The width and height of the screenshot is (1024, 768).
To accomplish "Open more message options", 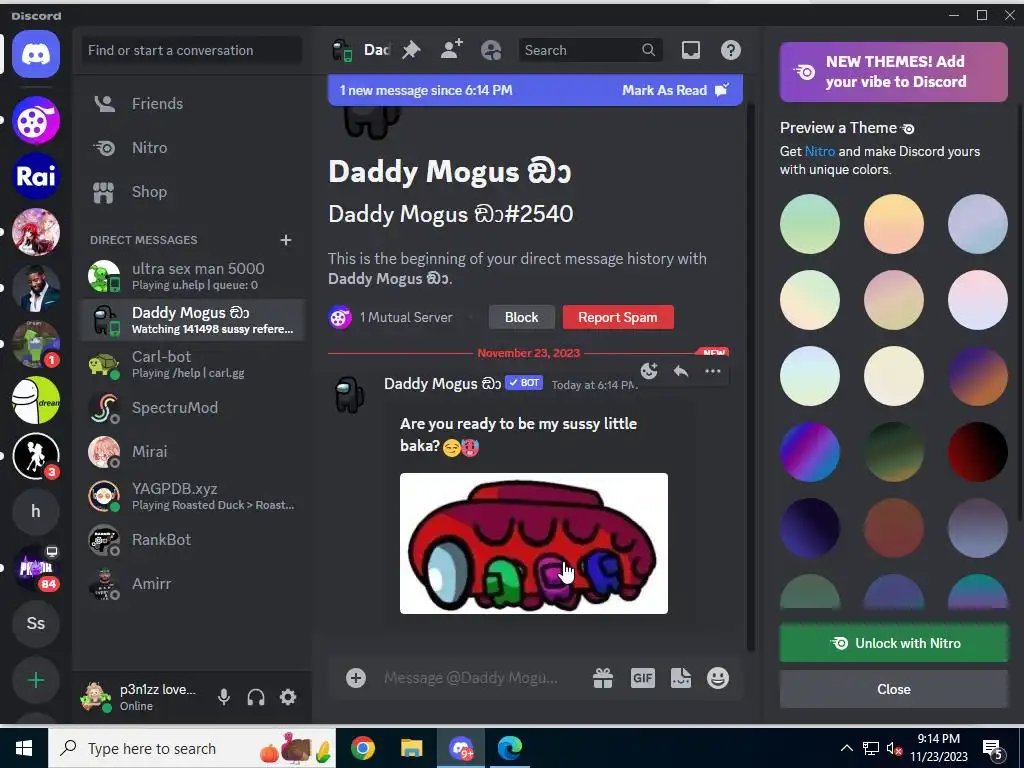I will (712, 371).
